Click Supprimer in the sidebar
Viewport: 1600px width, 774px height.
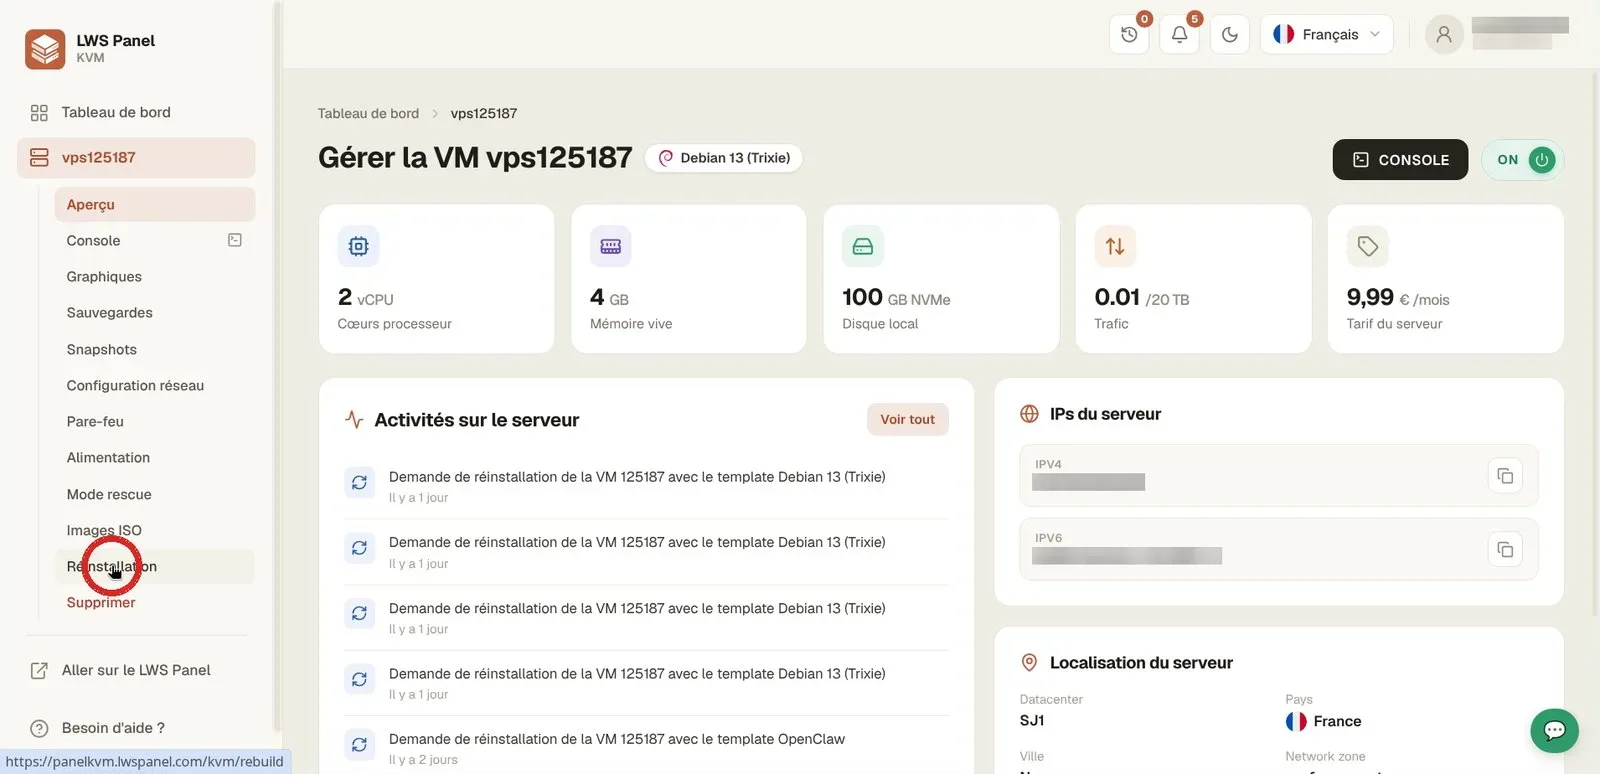pos(101,603)
